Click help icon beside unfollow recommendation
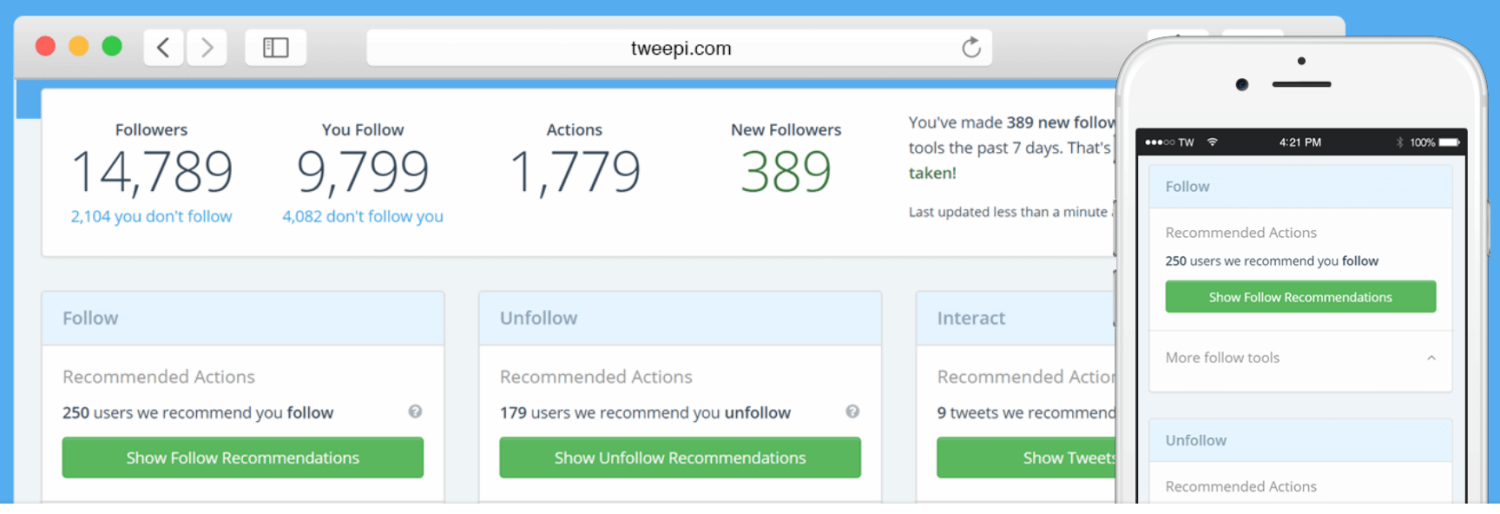The width and height of the screenshot is (1500, 514). point(852,412)
